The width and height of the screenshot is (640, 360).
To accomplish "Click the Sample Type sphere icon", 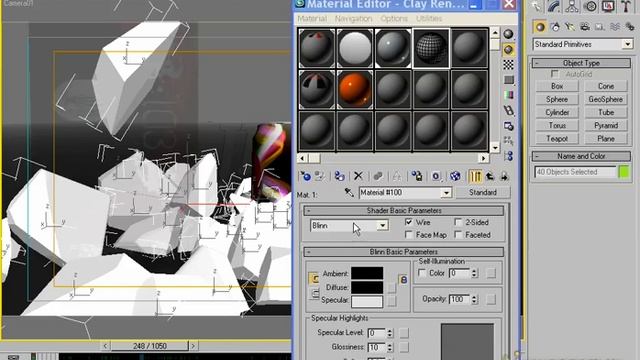I will point(508,34).
